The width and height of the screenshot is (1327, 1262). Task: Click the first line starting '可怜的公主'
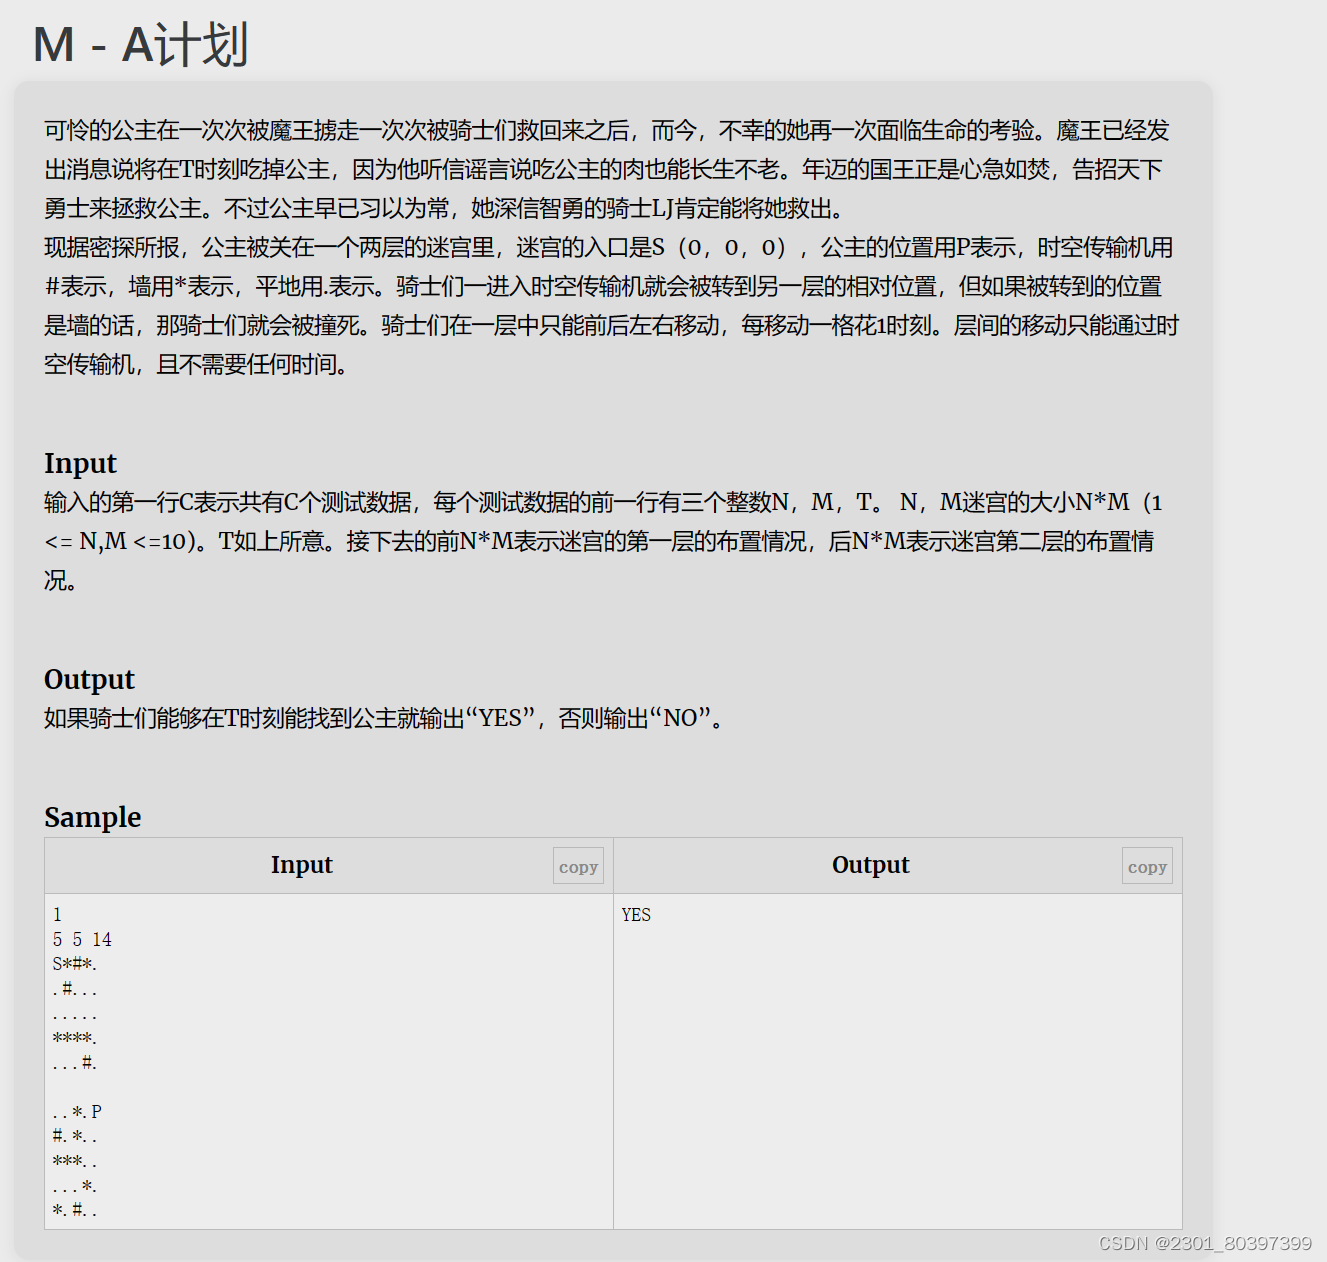coord(607,130)
